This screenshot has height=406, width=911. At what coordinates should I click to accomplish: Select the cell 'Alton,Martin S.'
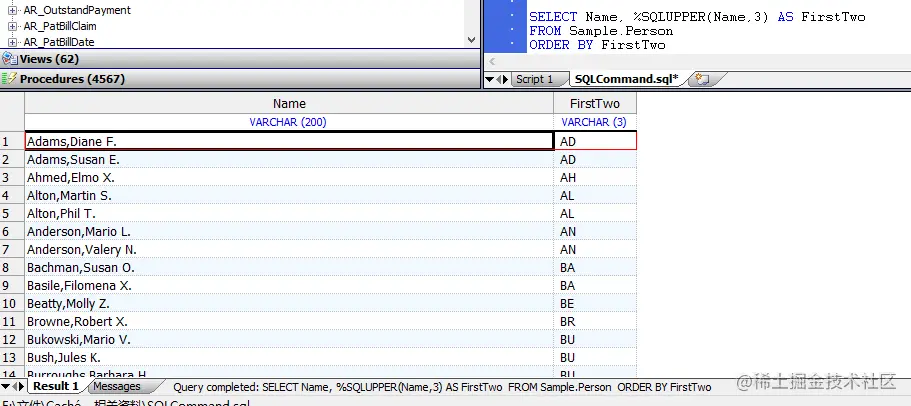coord(289,196)
